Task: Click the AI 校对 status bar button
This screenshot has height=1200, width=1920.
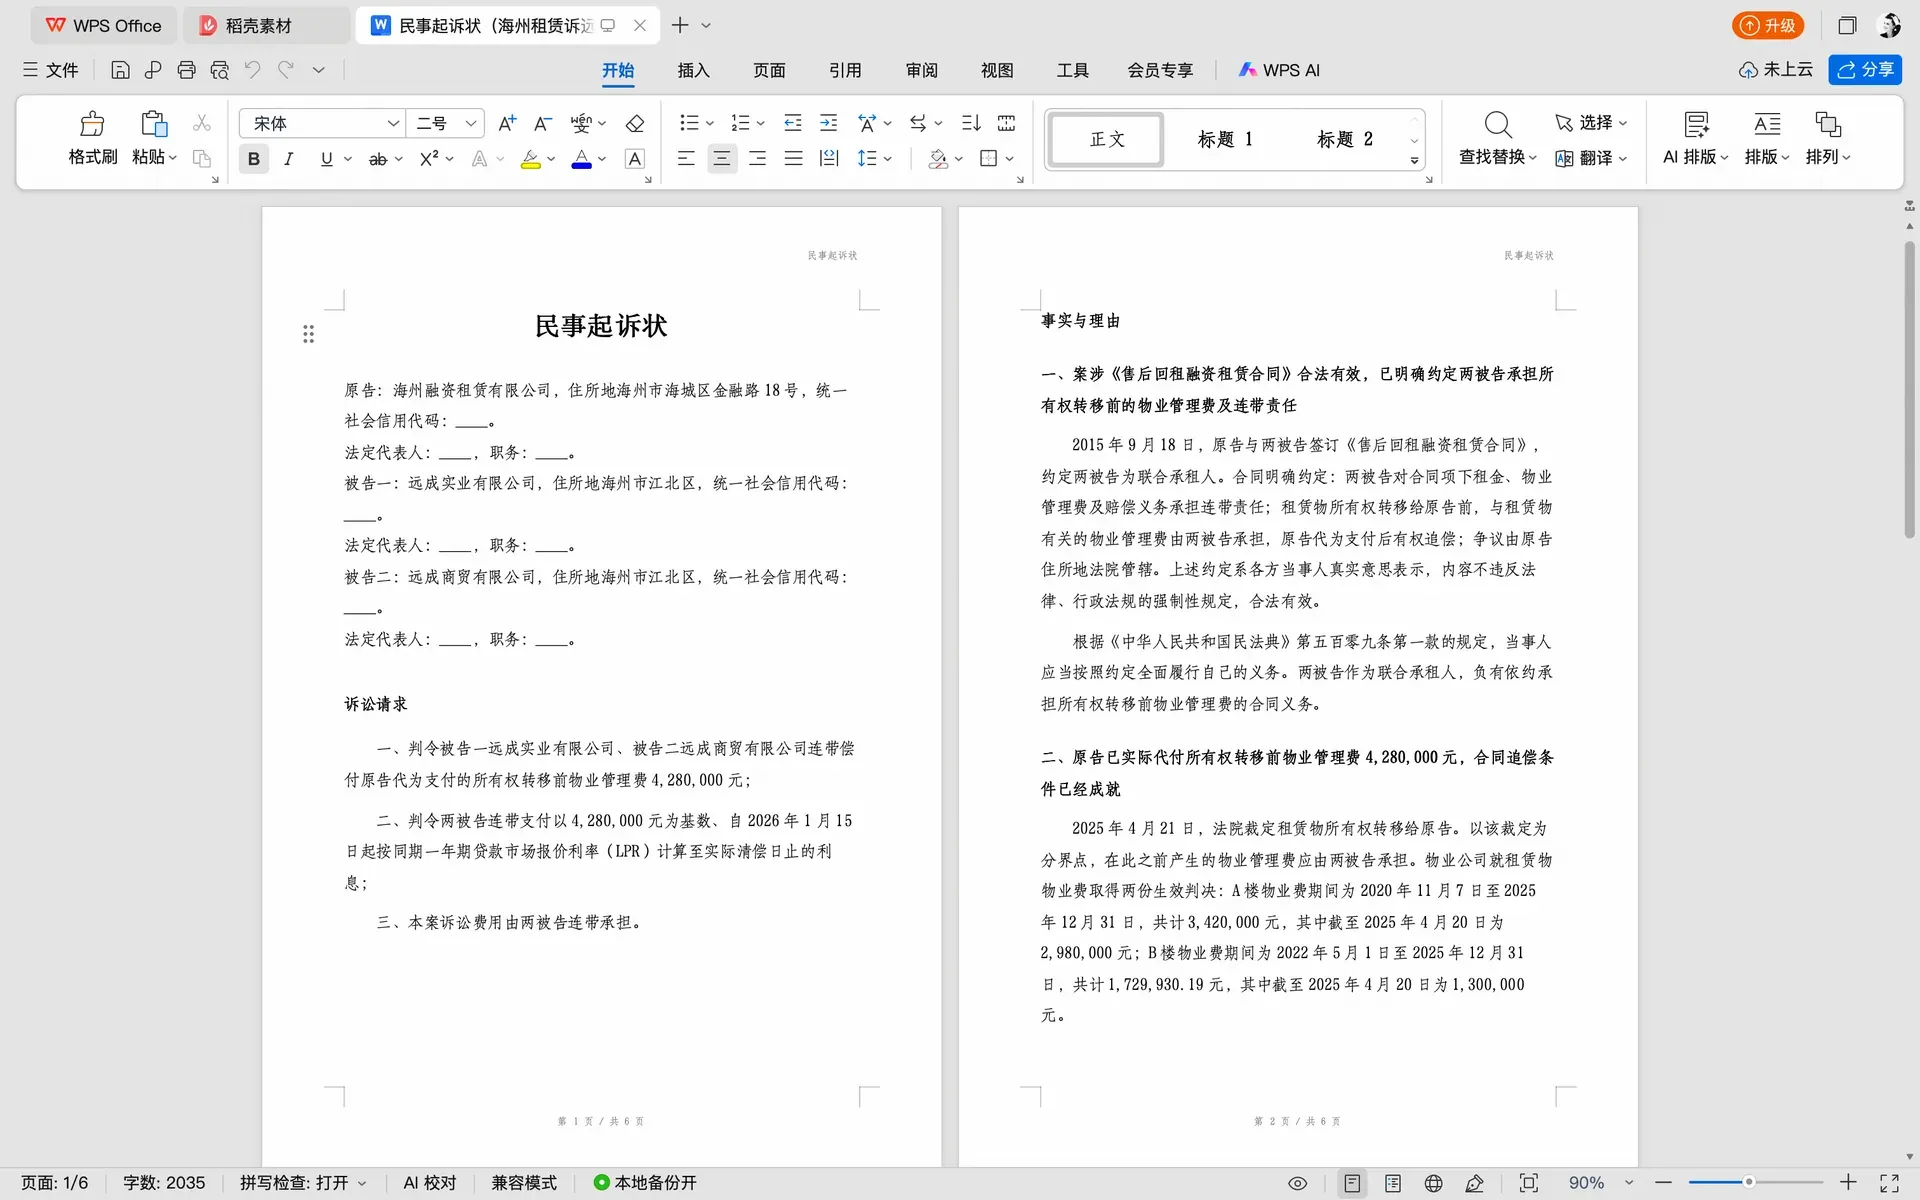Action: (430, 1183)
